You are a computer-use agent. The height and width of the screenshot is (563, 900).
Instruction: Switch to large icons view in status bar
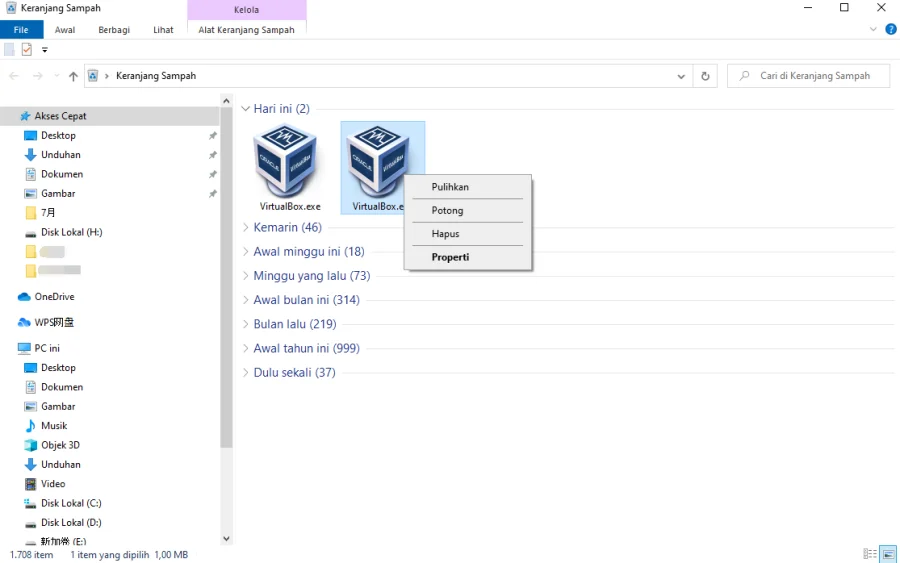pyautogui.click(x=889, y=554)
